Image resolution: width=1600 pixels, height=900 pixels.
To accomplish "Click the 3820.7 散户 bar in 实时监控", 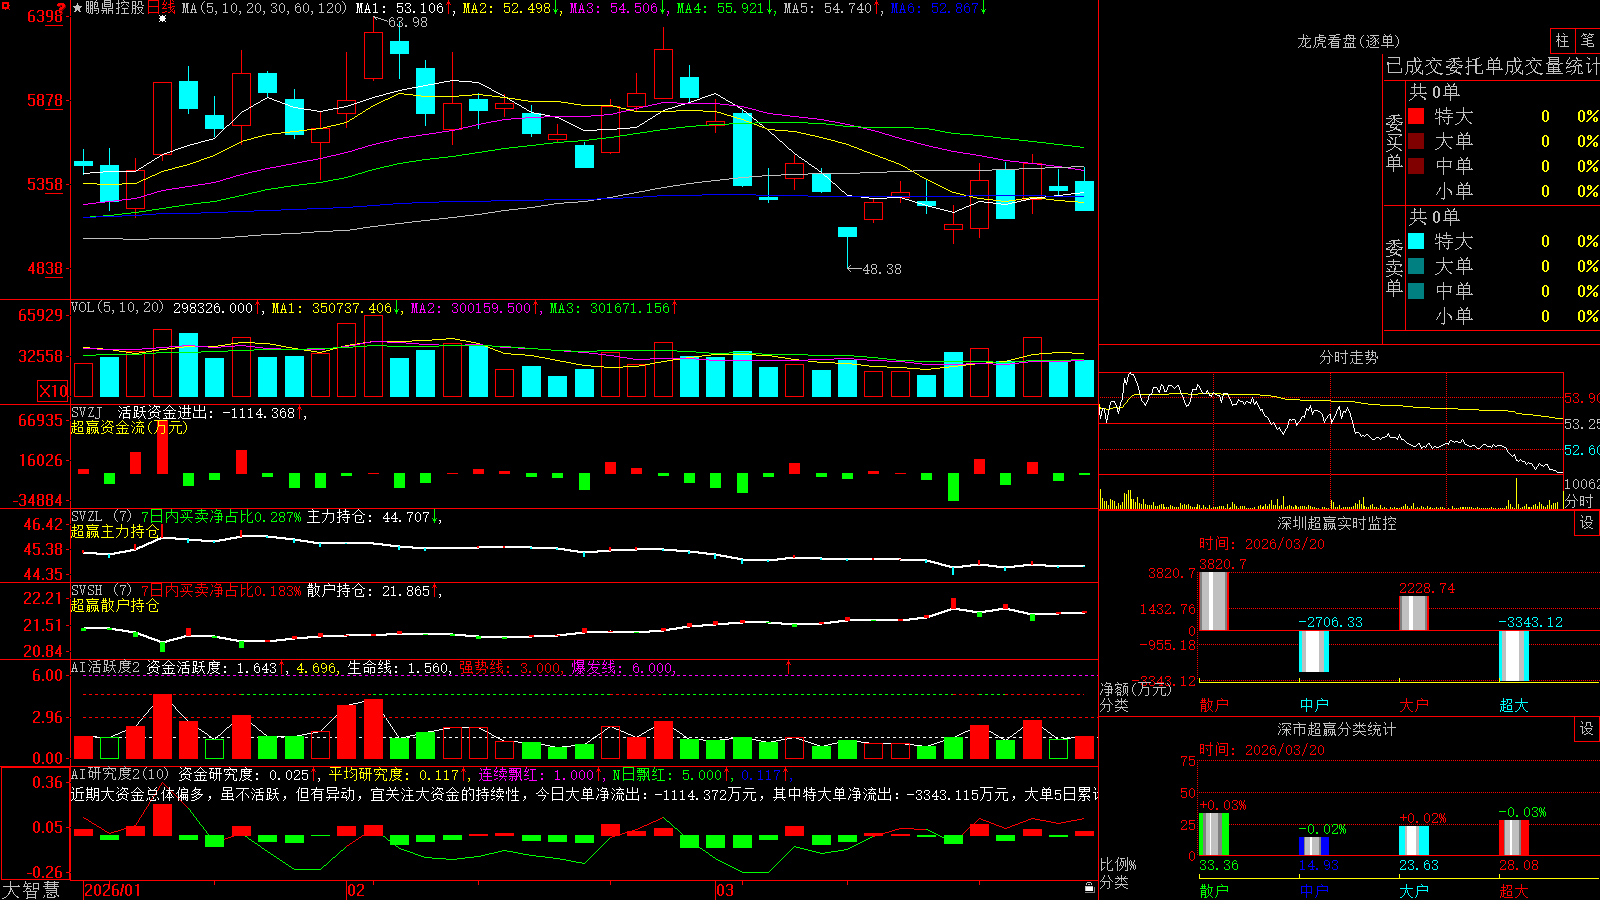I will pyautogui.click(x=1213, y=601).
